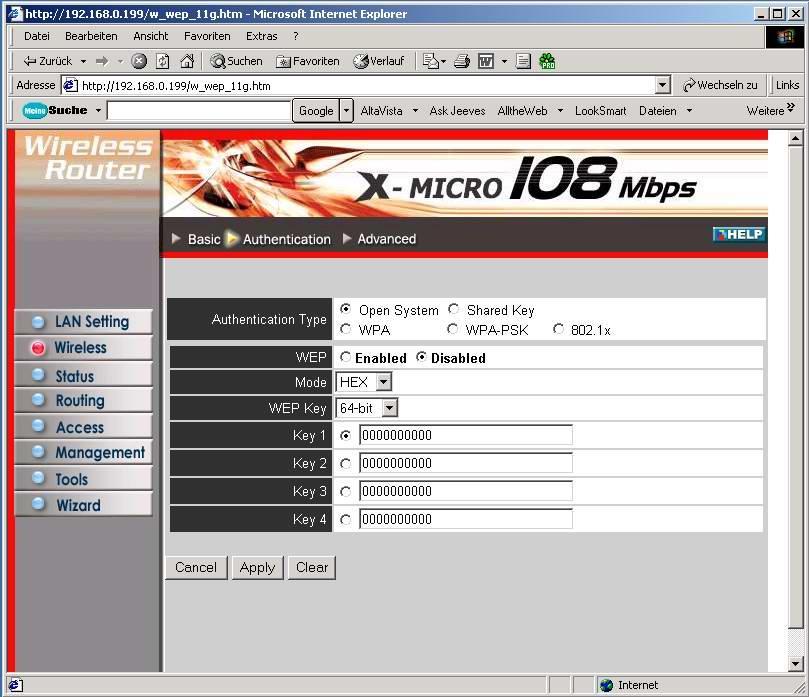Click the blue HELP icon
809x697 pixels.
click(x=738, y=234)
